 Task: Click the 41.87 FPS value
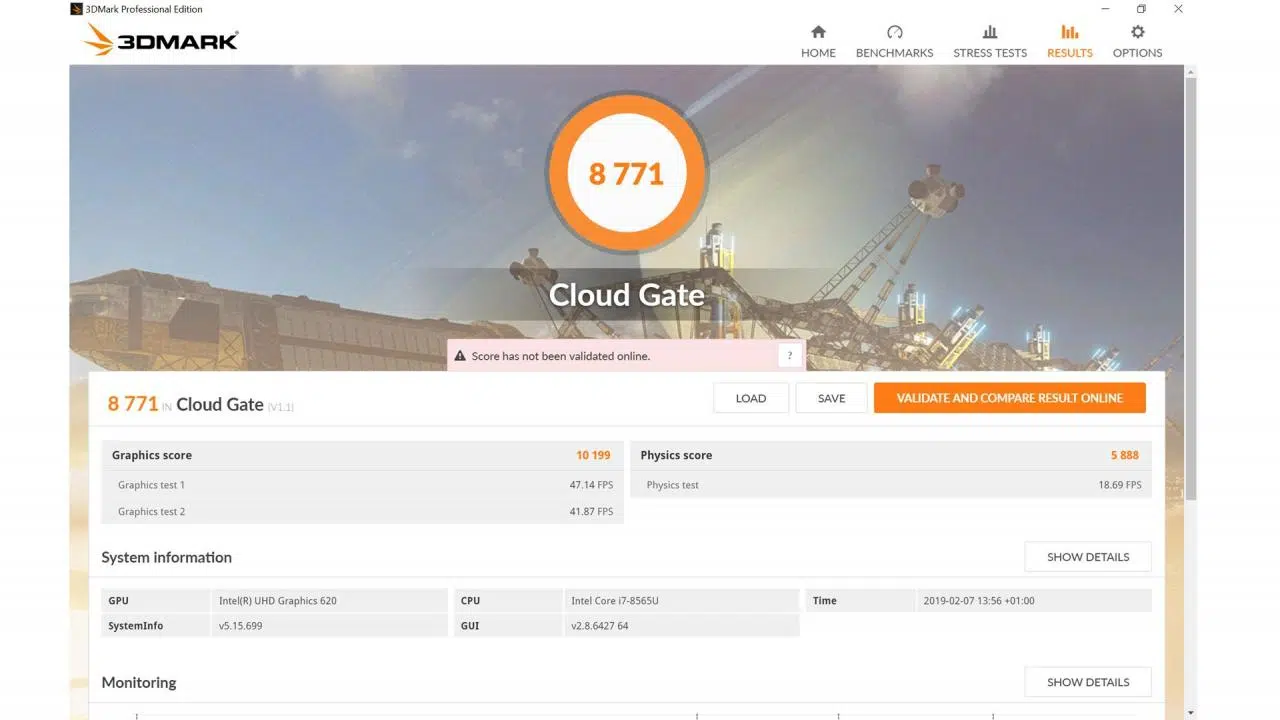coord(591,511)
